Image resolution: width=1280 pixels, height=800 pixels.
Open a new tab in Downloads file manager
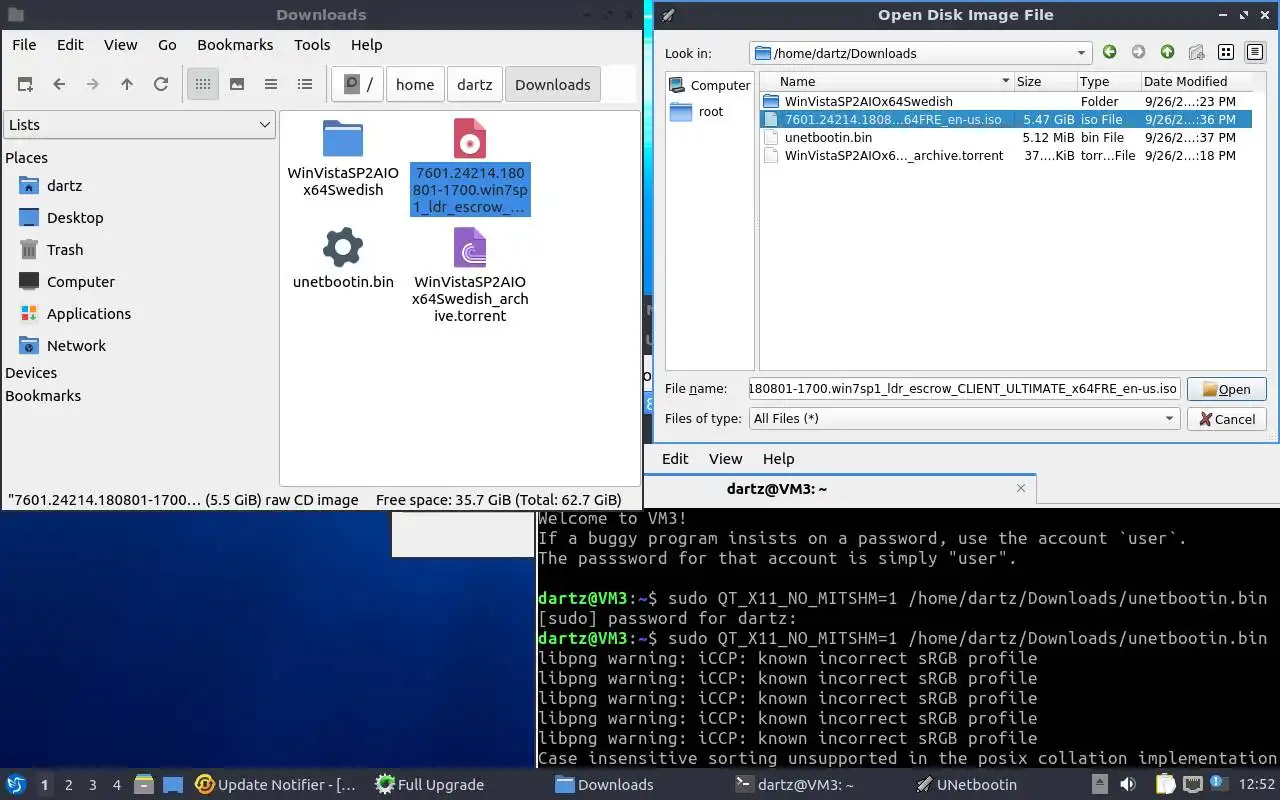(25, 85)
